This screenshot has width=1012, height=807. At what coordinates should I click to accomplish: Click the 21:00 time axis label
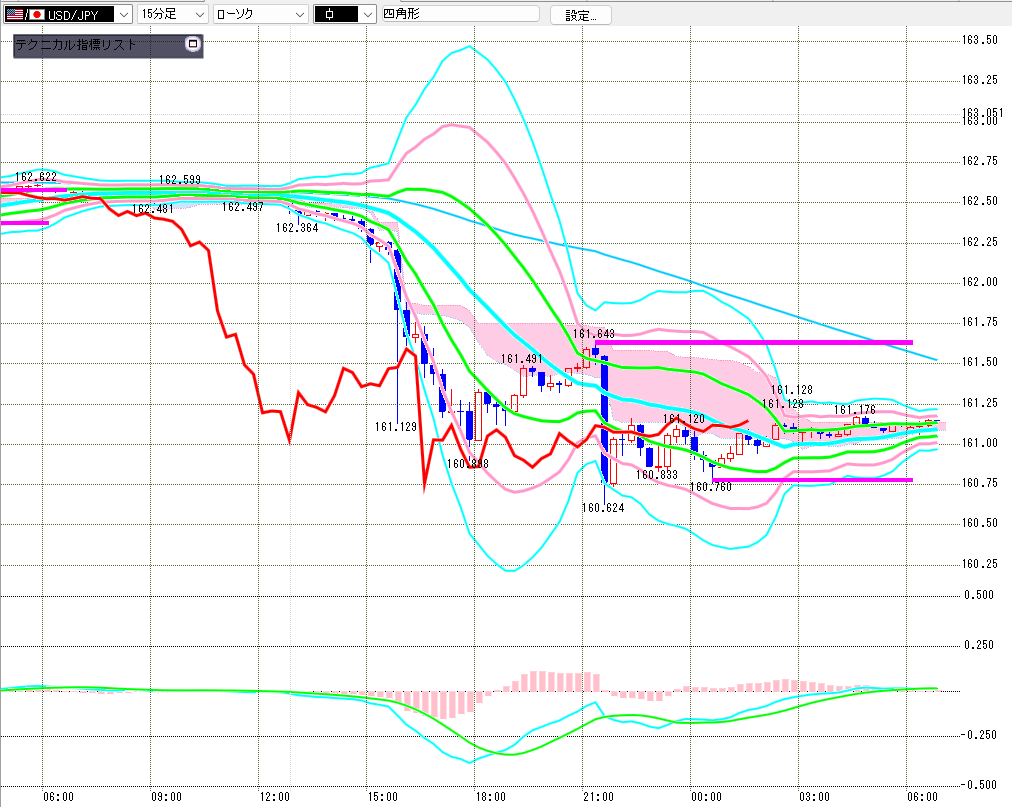pos(598,797)
